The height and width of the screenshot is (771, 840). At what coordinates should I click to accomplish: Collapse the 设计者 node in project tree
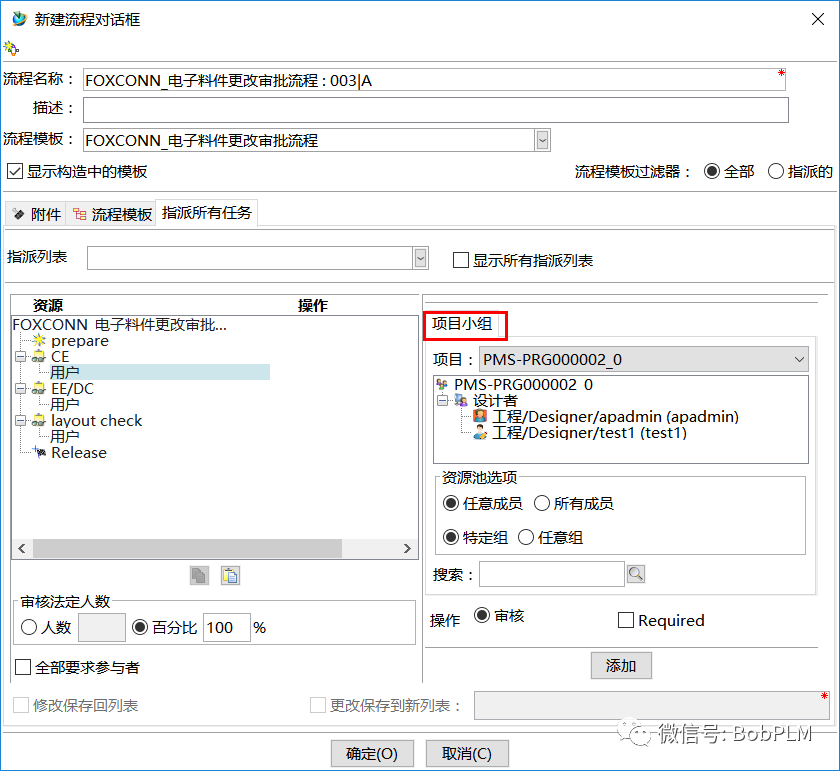tap(442, 400)
